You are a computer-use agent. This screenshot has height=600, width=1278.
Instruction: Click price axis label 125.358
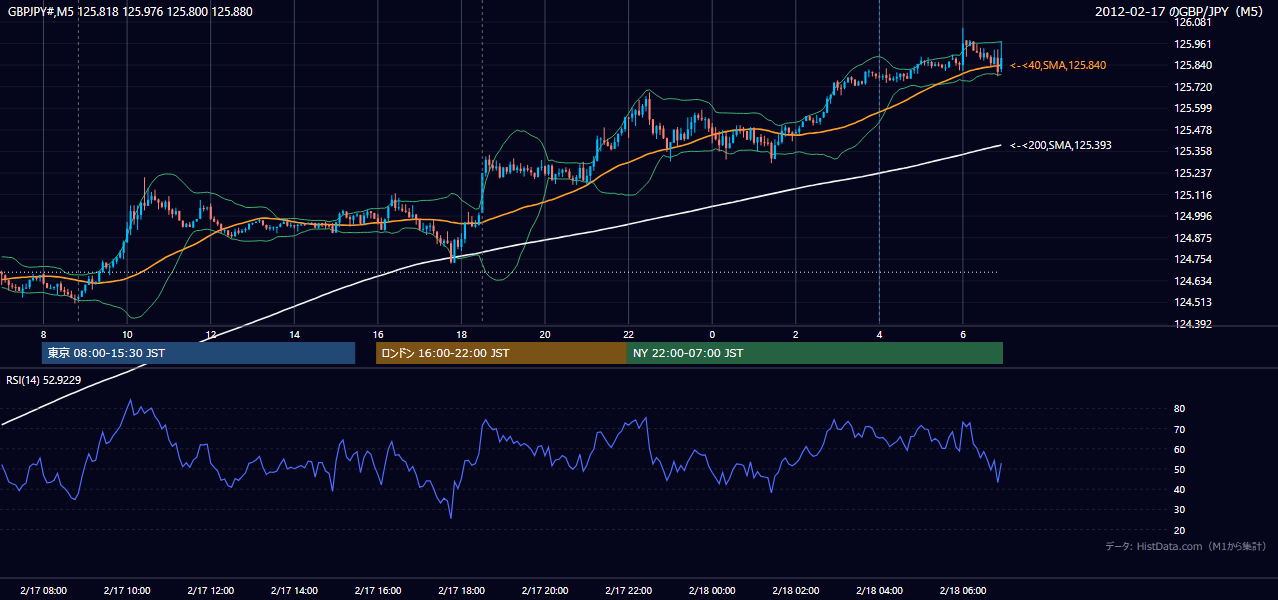[x=1194, y=152]
